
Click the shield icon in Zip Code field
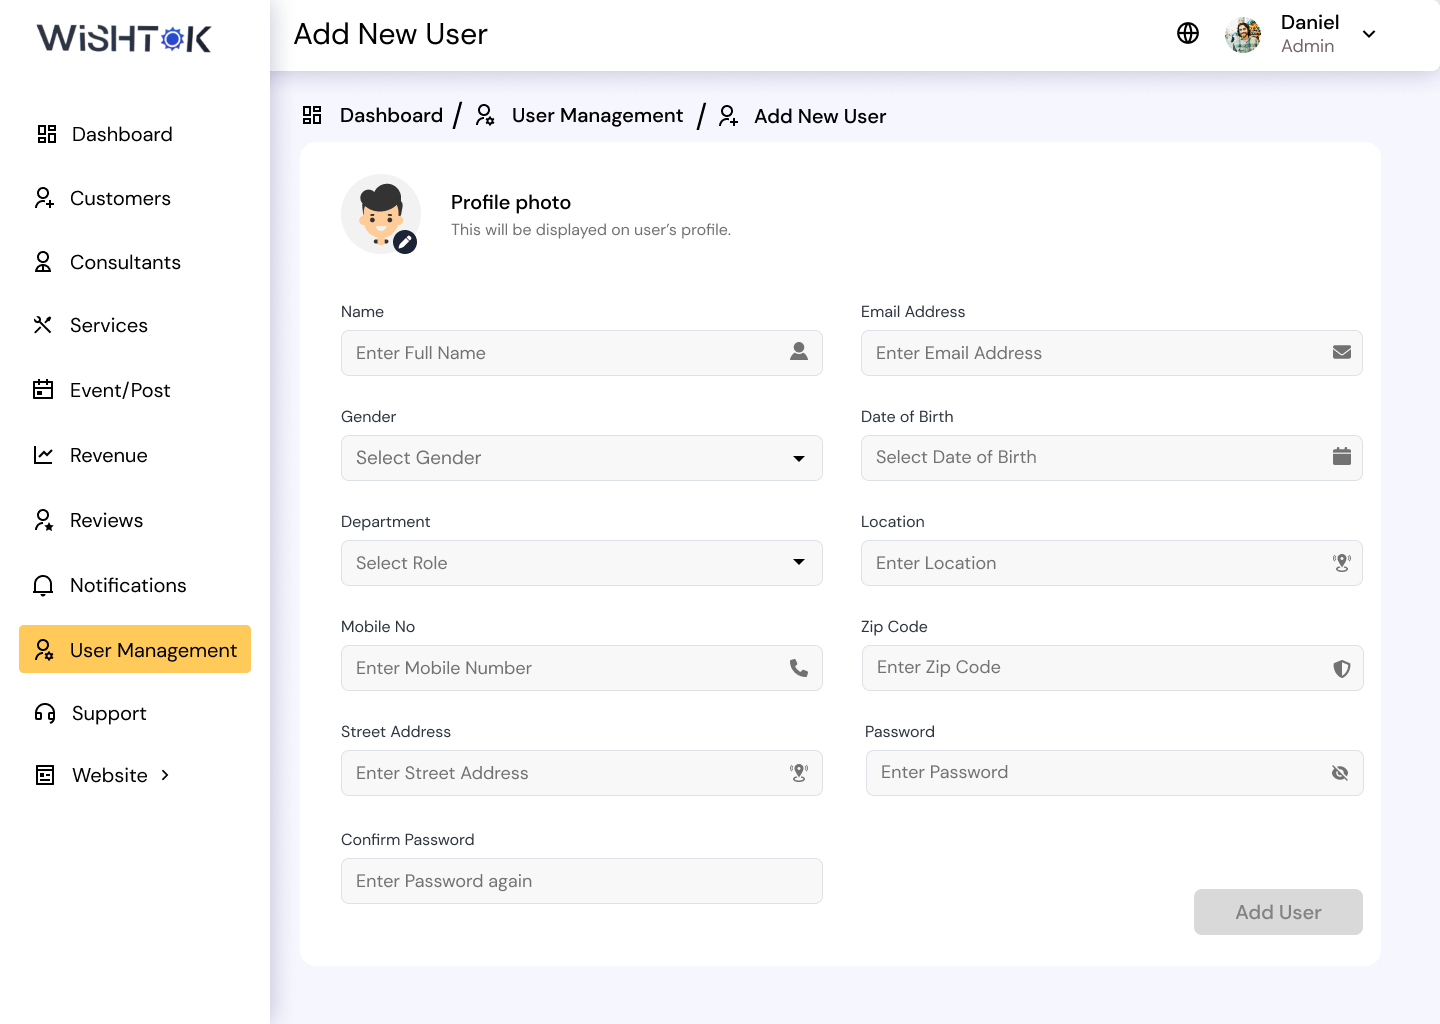pos(1341,668)
